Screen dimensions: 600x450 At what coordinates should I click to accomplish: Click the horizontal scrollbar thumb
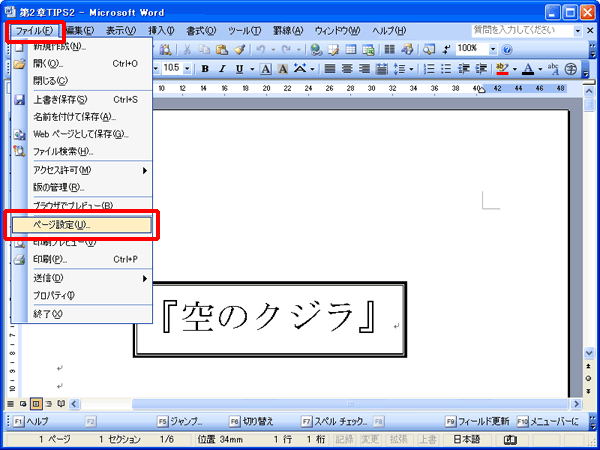click(350, 404)
